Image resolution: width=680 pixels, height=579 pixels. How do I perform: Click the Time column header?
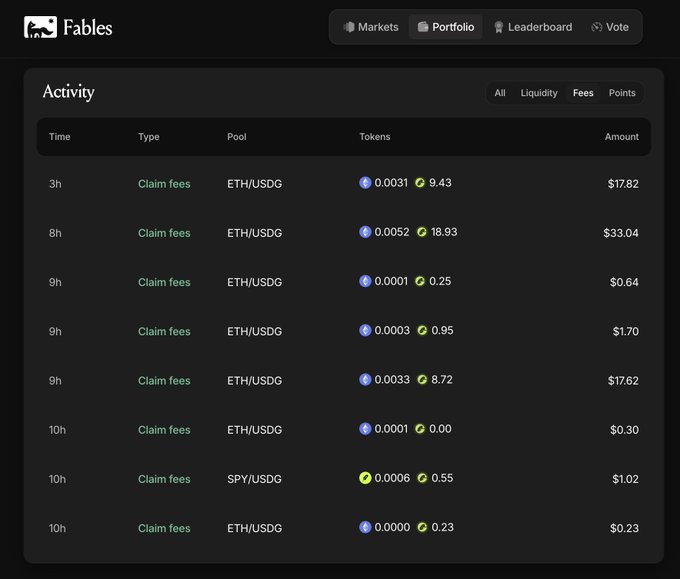coord(59,137)
